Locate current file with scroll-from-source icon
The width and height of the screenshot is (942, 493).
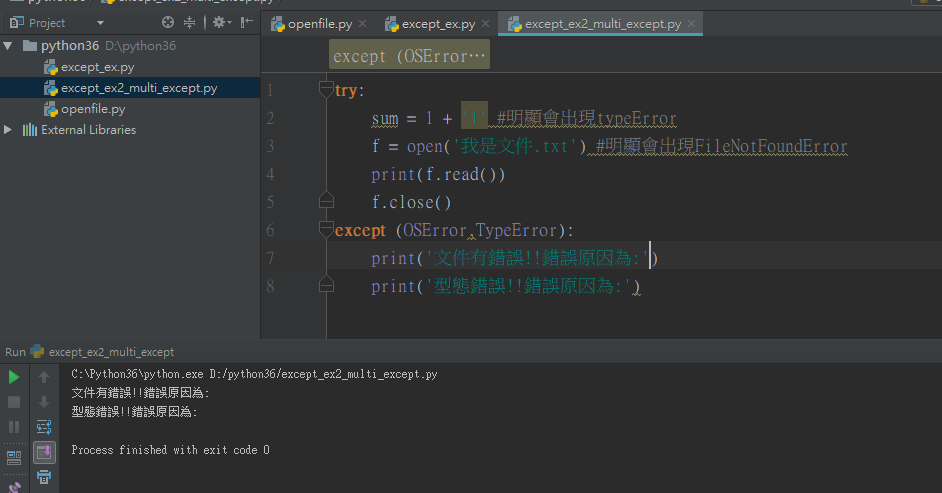[168, 23]
